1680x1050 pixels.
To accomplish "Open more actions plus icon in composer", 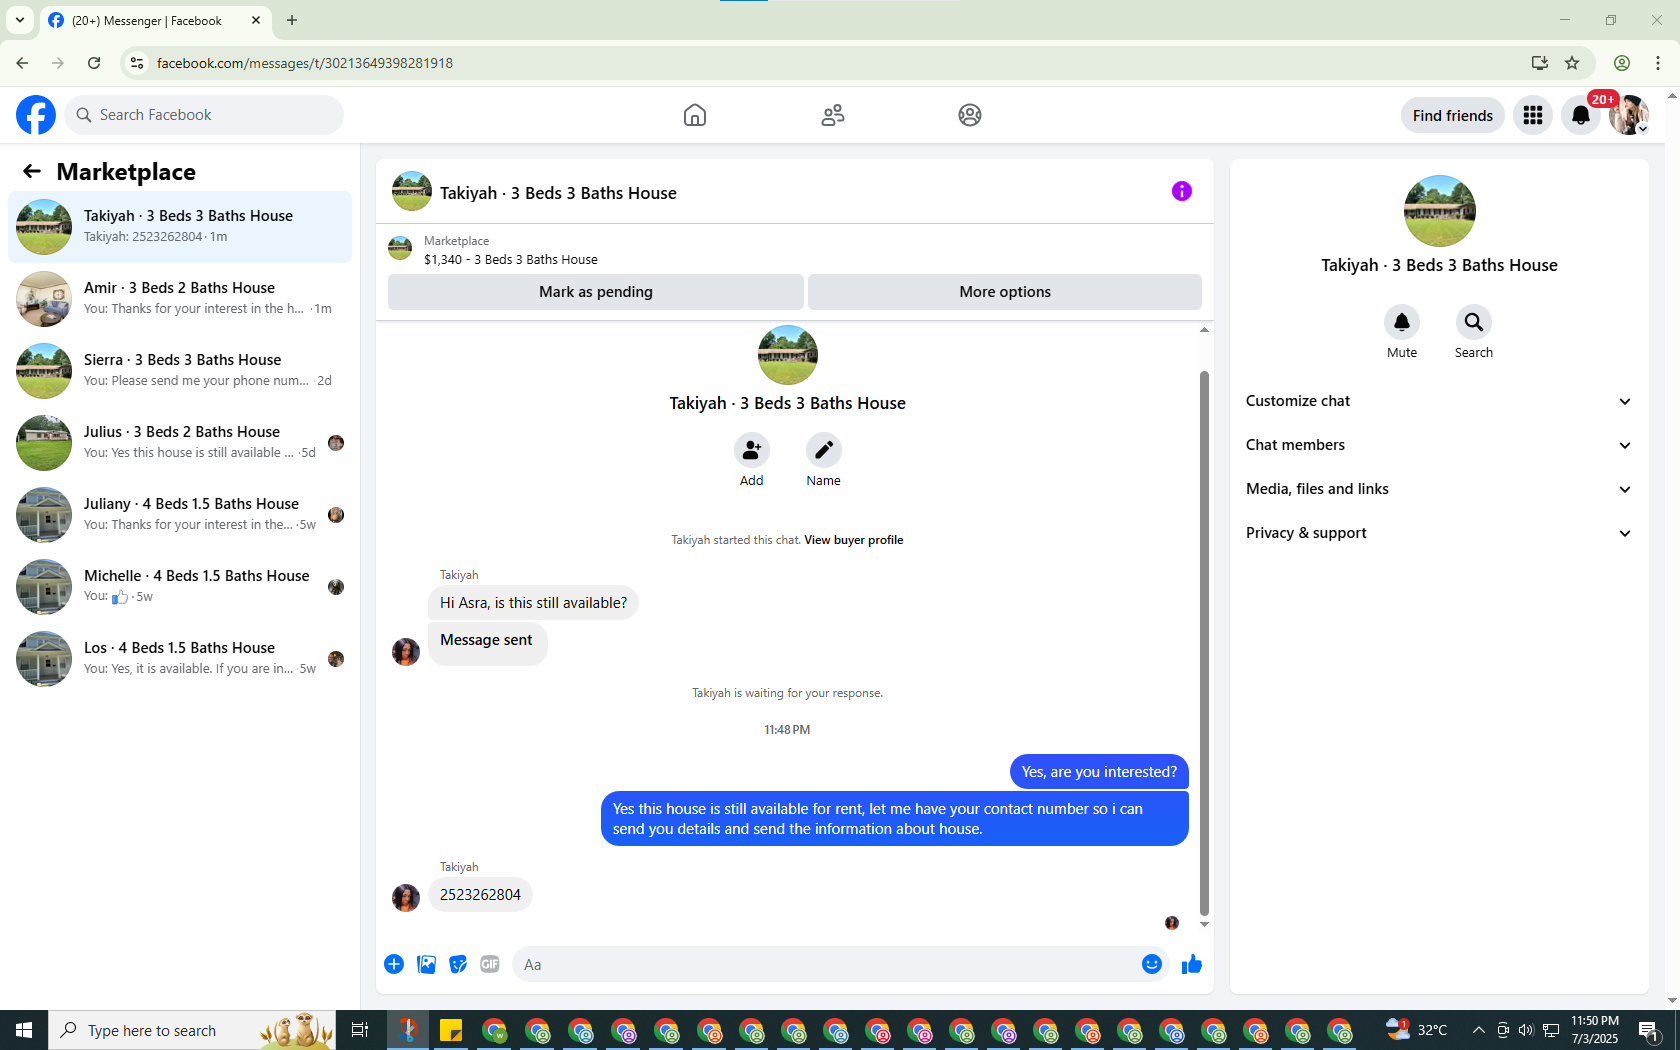I will click(394, 964).
